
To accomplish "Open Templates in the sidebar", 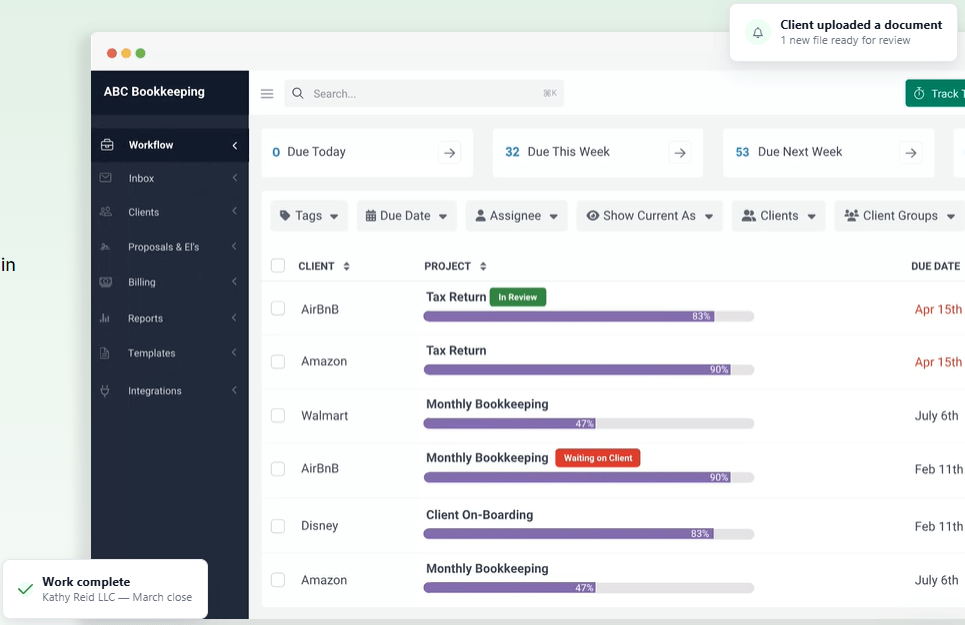I will point(170,353).
